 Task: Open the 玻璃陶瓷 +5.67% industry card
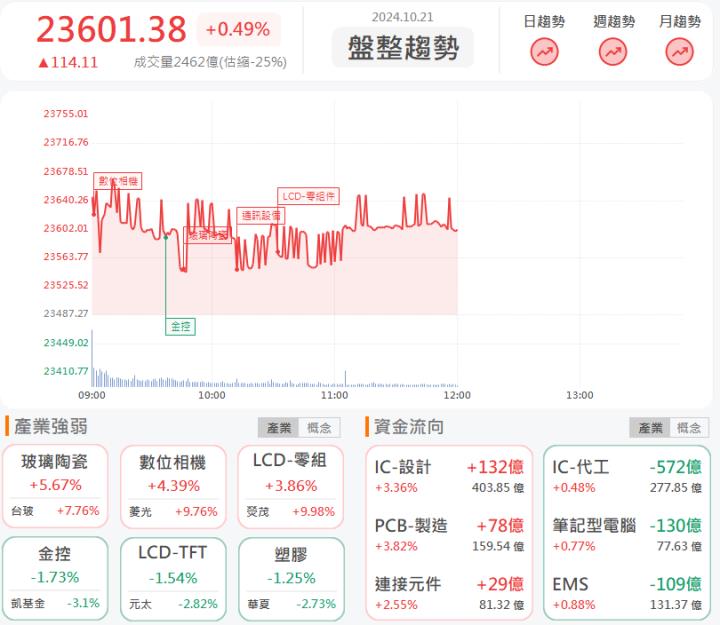click(55, 486)
